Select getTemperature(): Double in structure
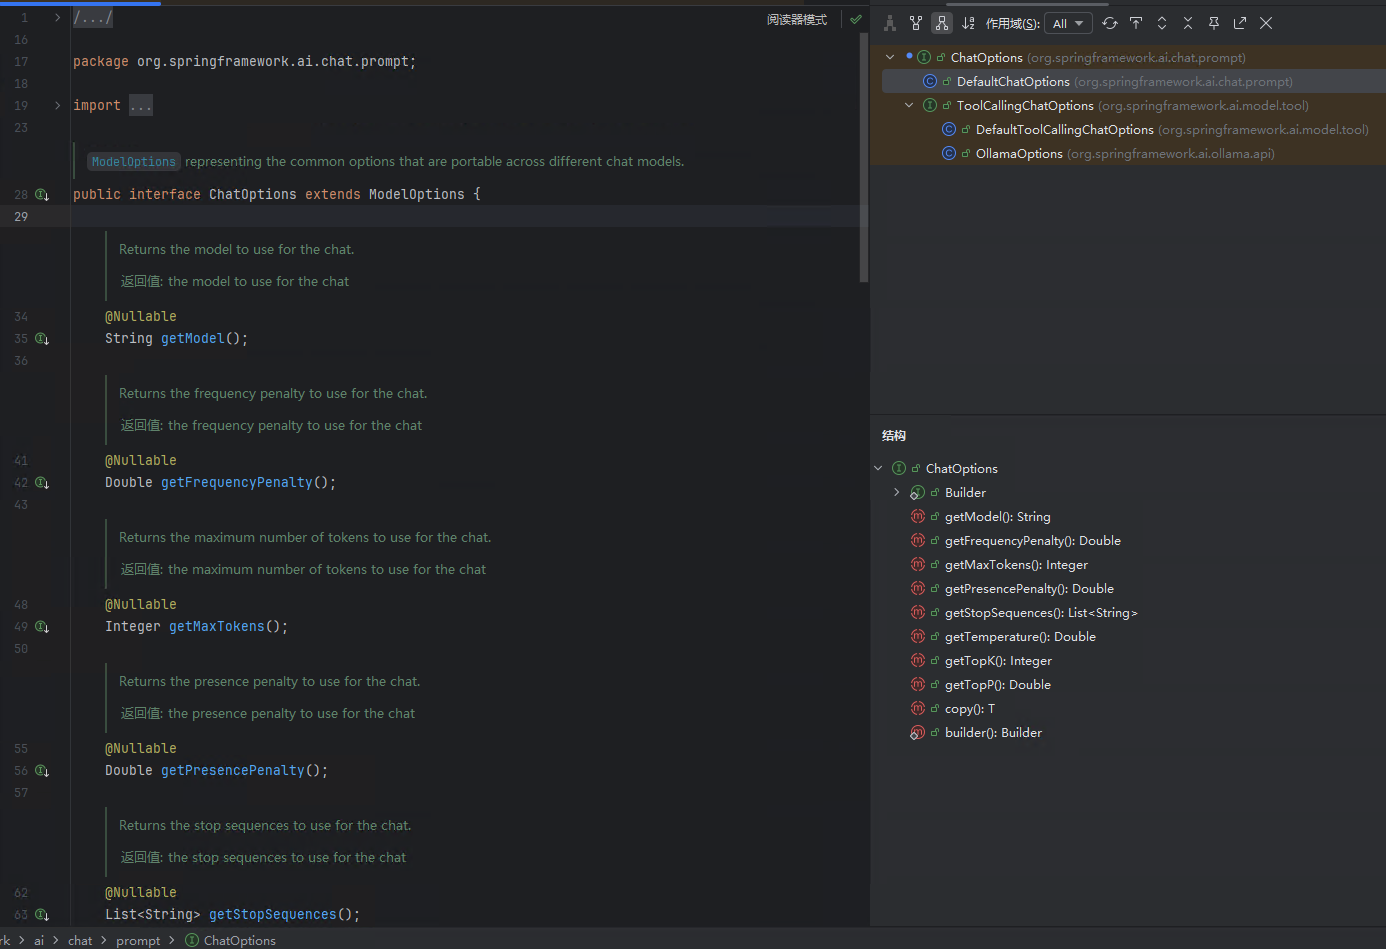The height and width of the screenshot is (949, 1386). tap(1020, 636)
